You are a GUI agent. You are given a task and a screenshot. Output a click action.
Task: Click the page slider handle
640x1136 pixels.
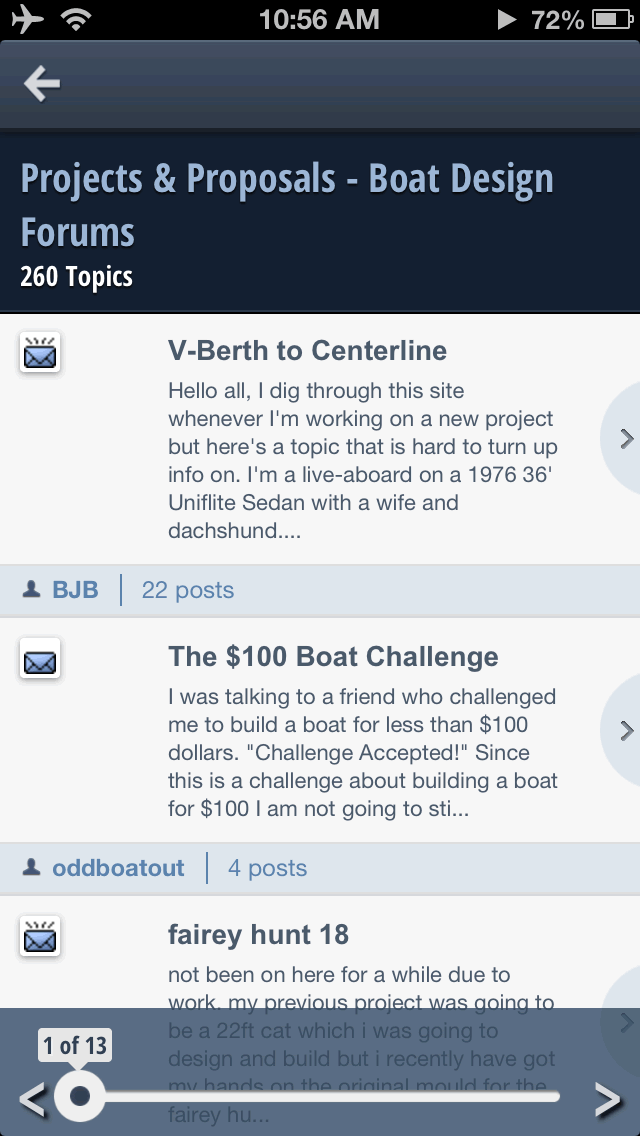coord(80,1096)
